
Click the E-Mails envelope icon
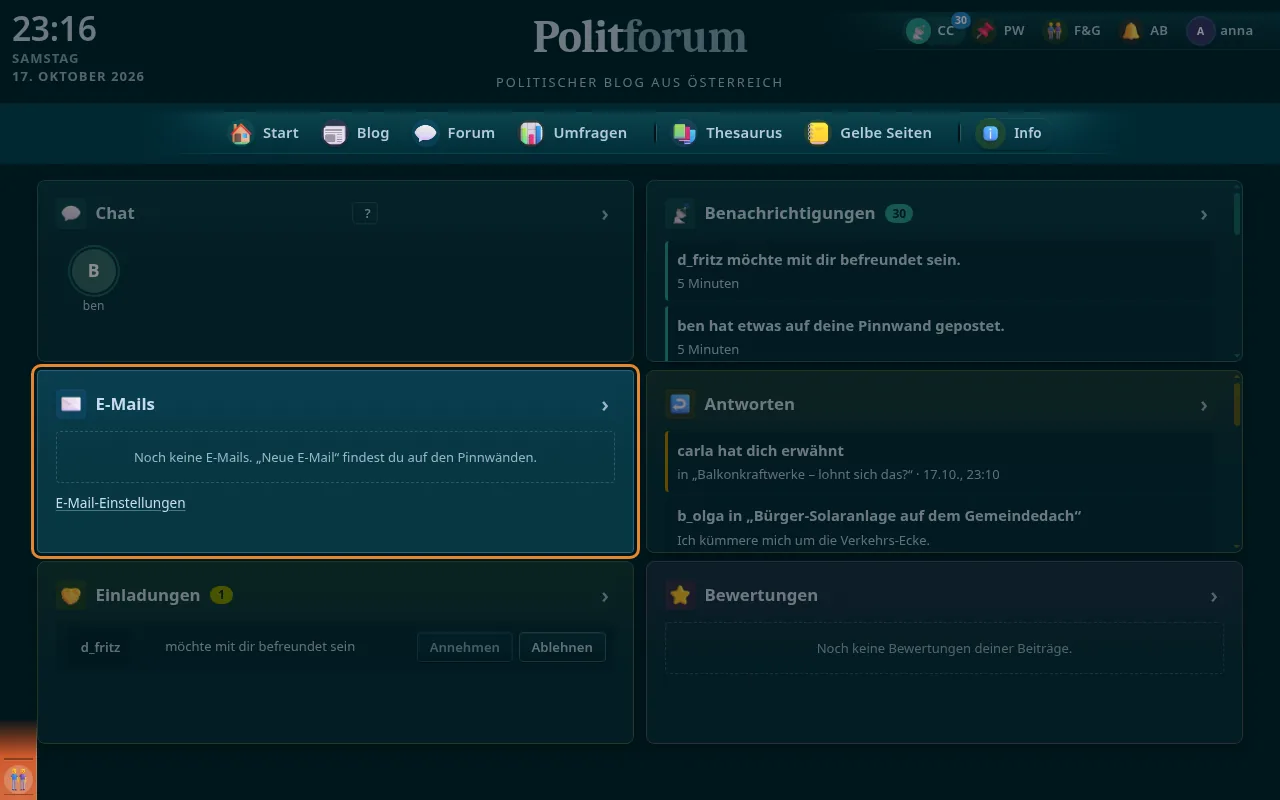pyautogui.click(x=71, y=404)
